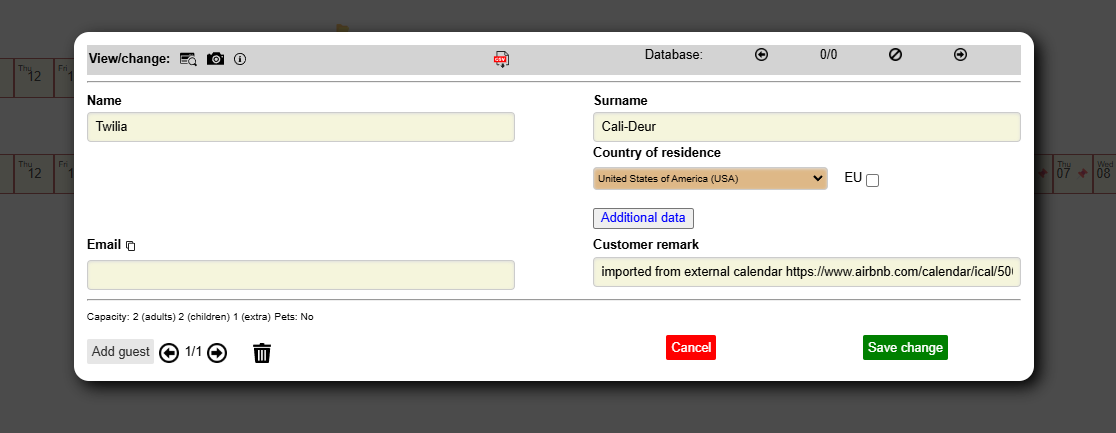Delete guest with trash can icon

[x=262, y=352]
